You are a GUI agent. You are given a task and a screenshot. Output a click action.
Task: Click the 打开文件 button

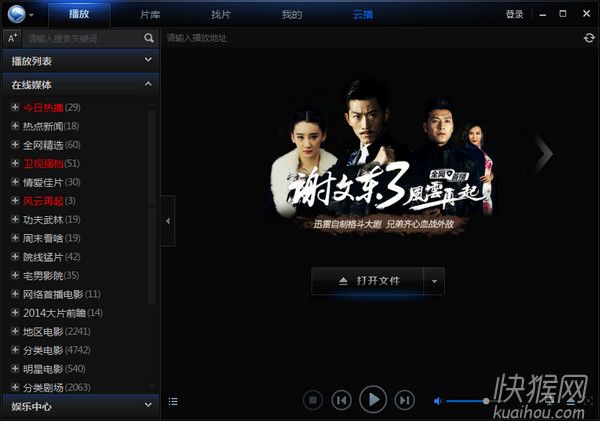click(x=368, y=281)
